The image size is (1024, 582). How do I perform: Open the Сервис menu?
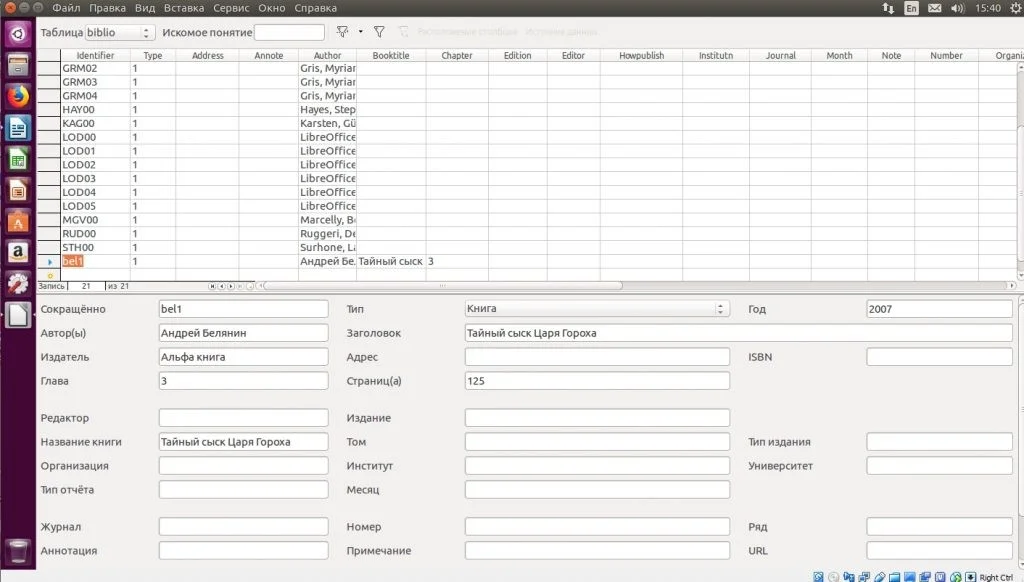pyautogui.click(x=231, y=8)
